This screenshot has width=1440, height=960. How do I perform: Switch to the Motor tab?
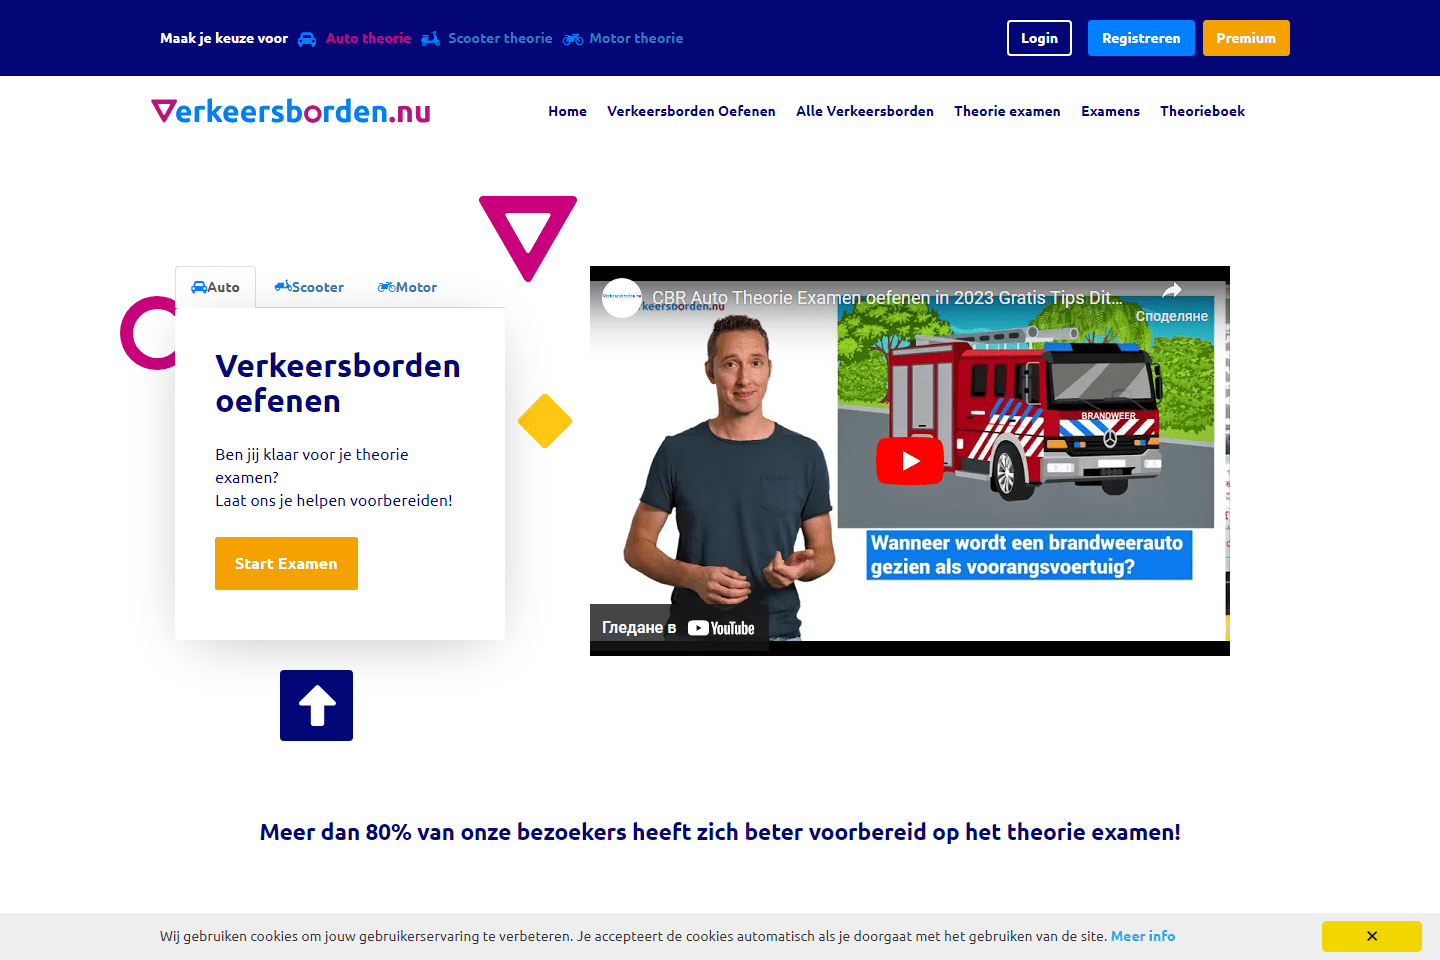(x=407, y=287)
